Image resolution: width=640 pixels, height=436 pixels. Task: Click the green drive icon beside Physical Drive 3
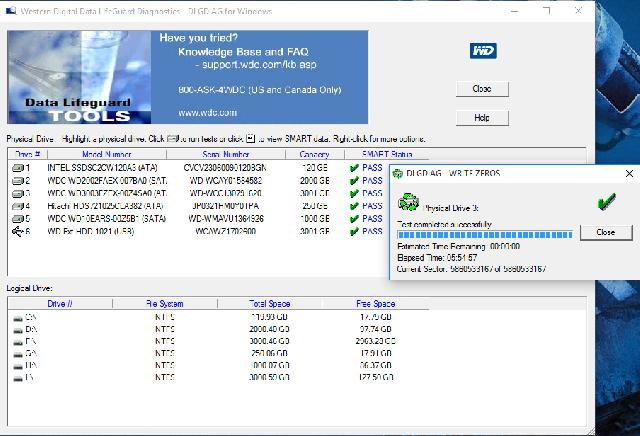pos(409,202)
